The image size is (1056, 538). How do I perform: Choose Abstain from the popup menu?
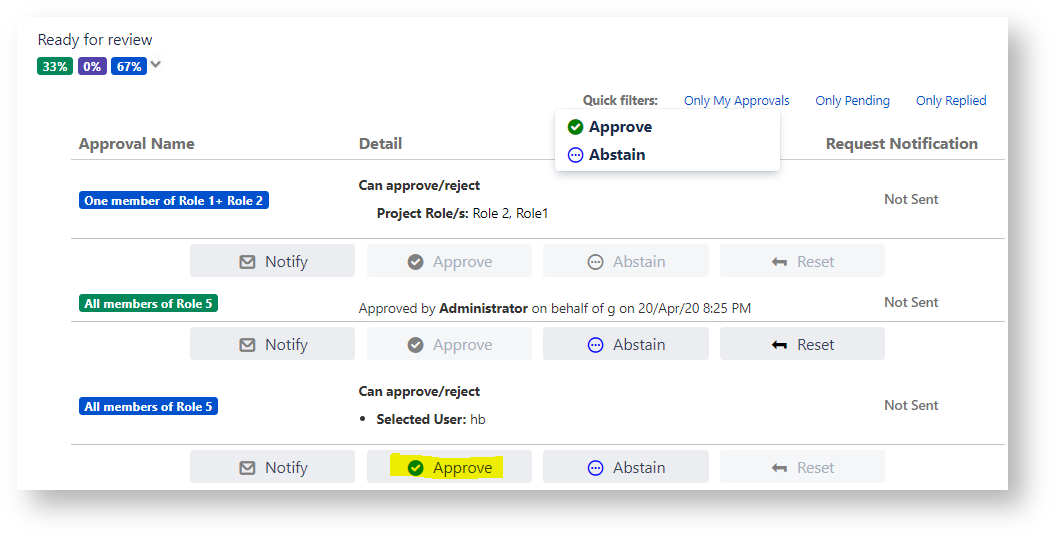tap(617, 155)
